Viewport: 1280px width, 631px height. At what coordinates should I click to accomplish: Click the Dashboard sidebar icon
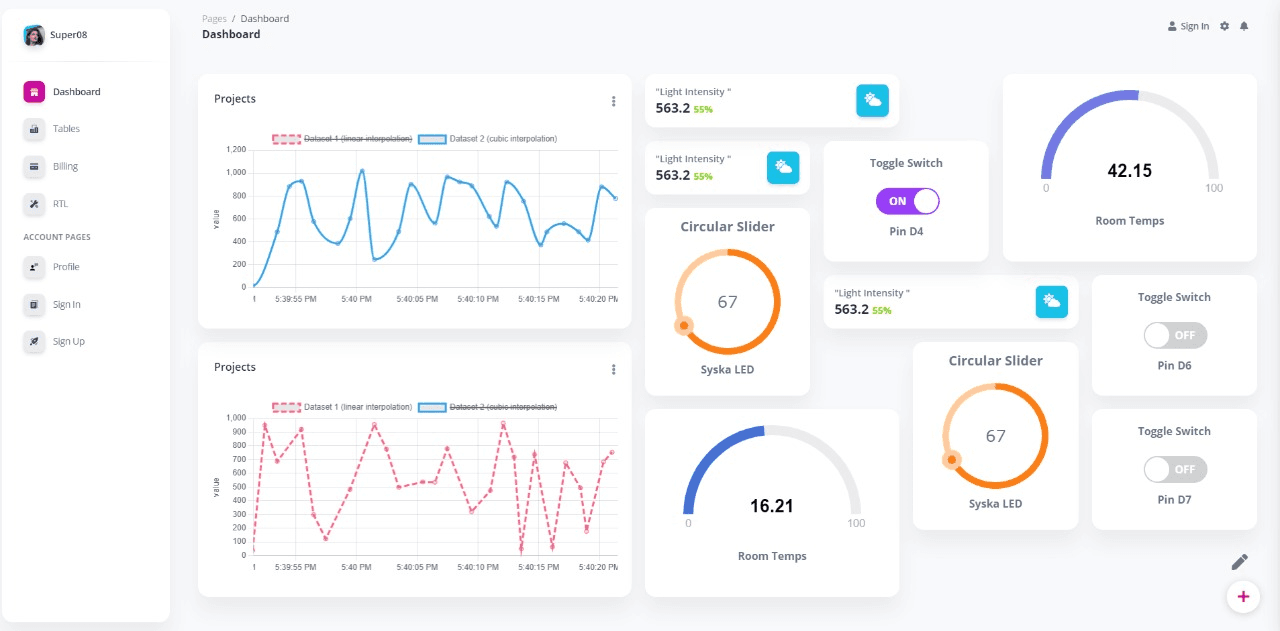[x=34, y=92]
